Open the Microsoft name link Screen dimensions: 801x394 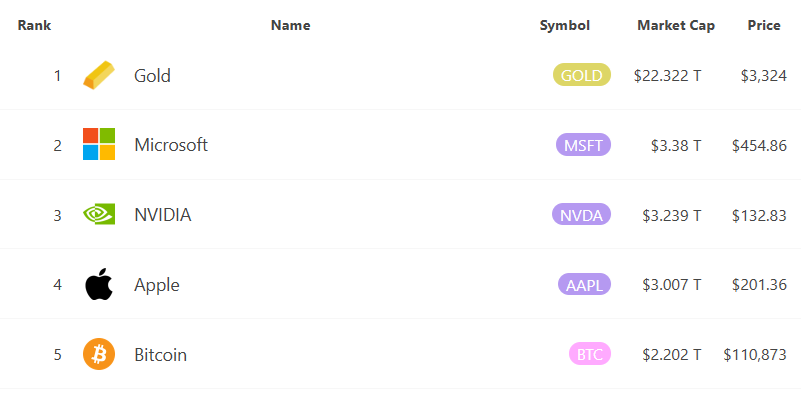coord(171,145)
